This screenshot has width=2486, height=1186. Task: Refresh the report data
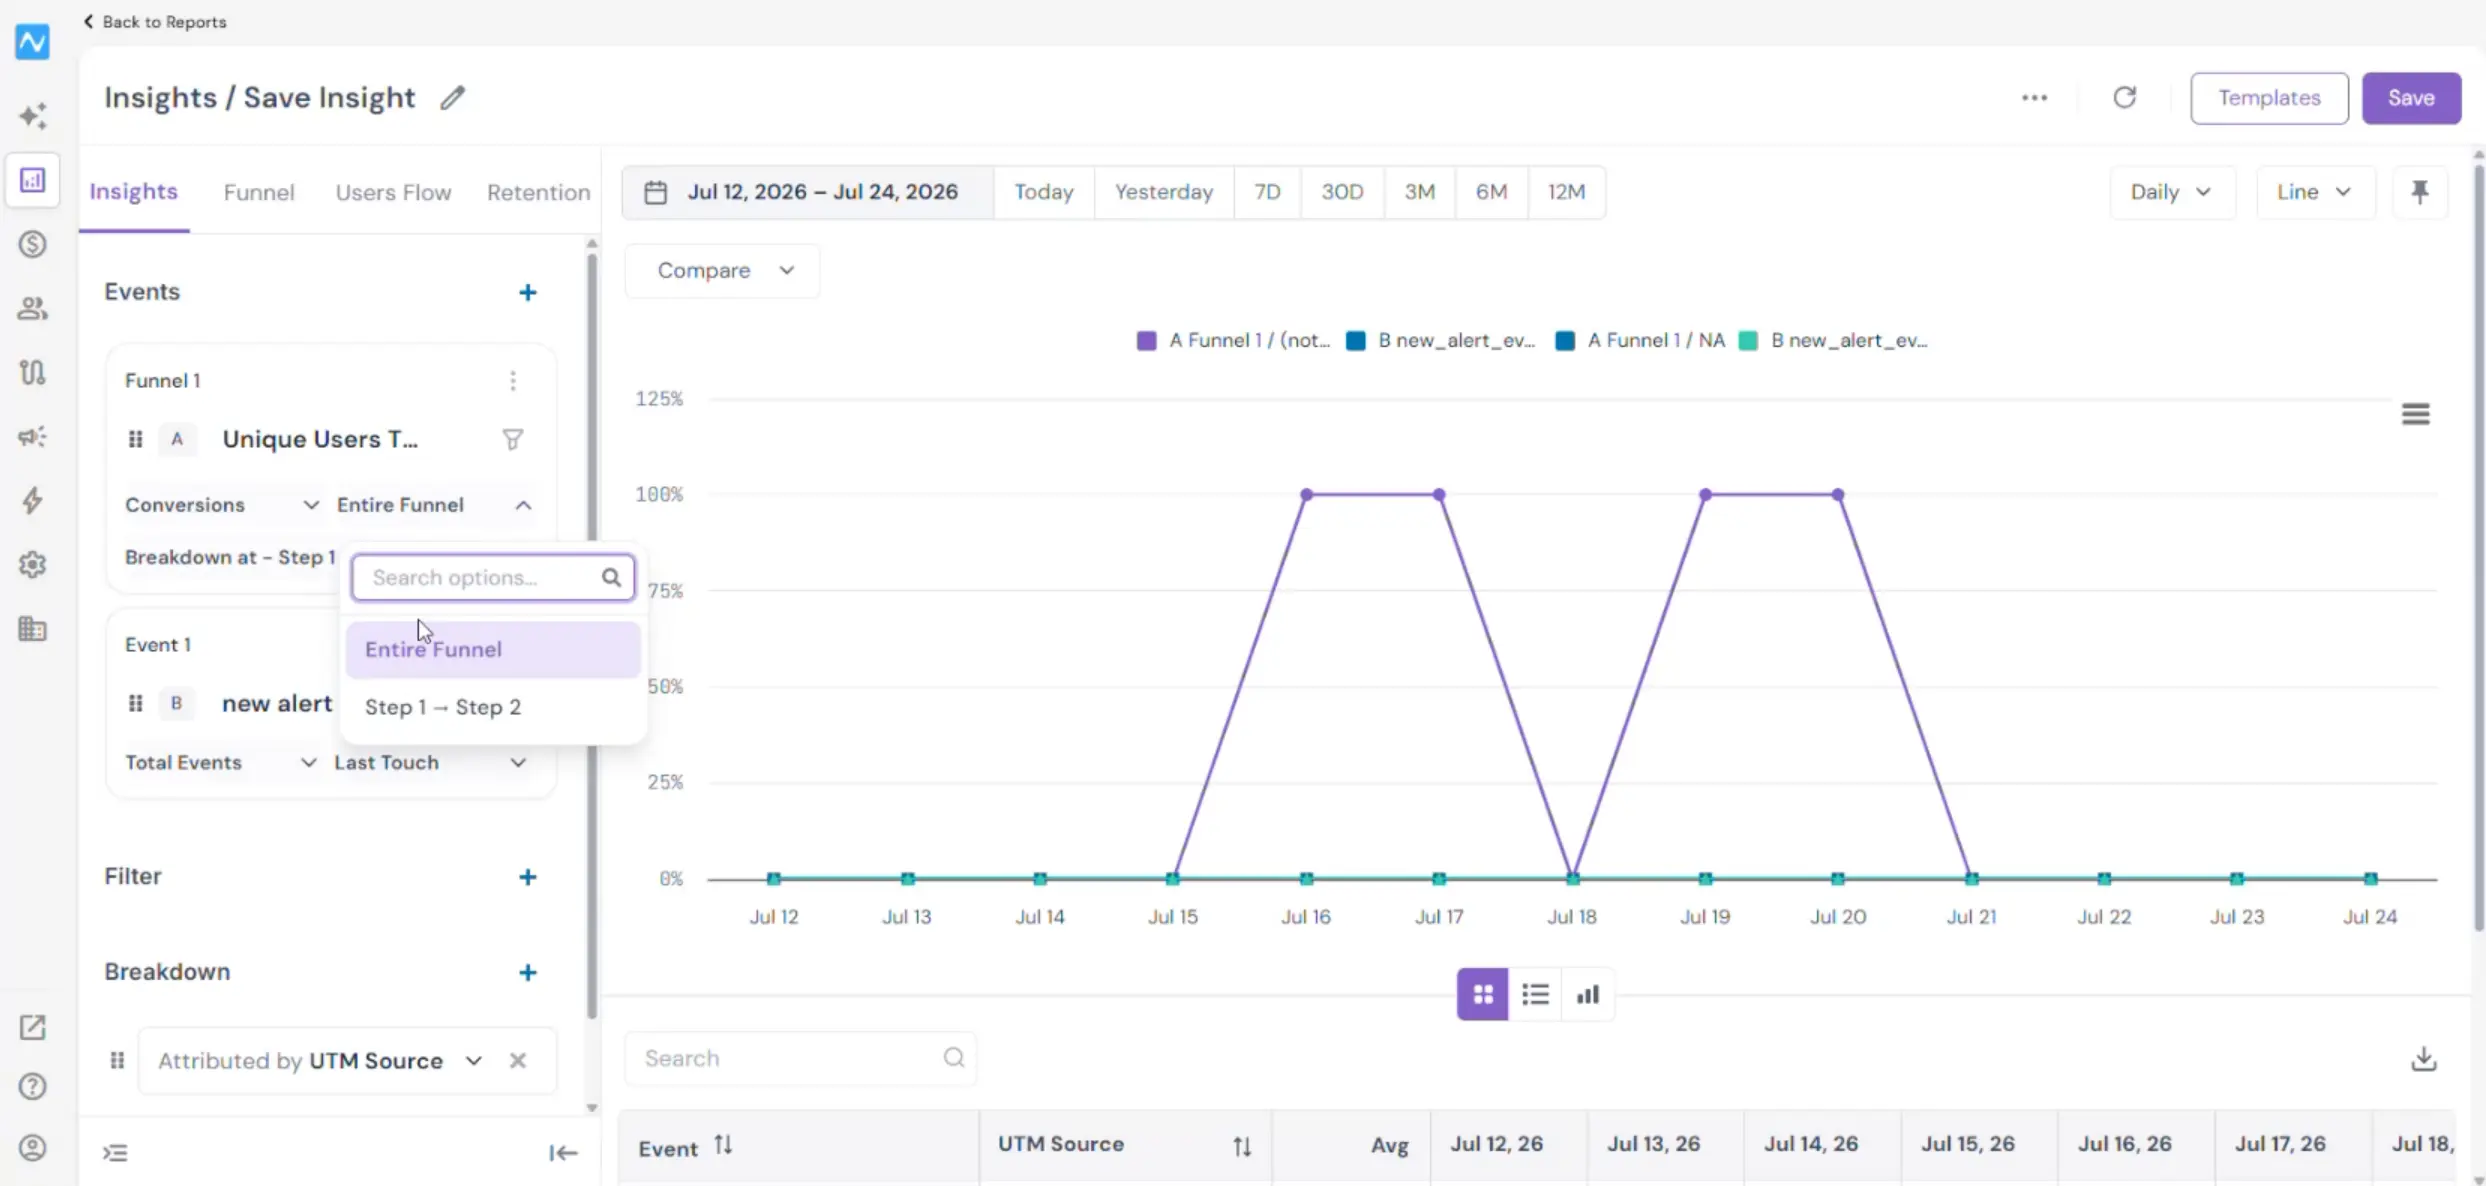point(2124,97)
